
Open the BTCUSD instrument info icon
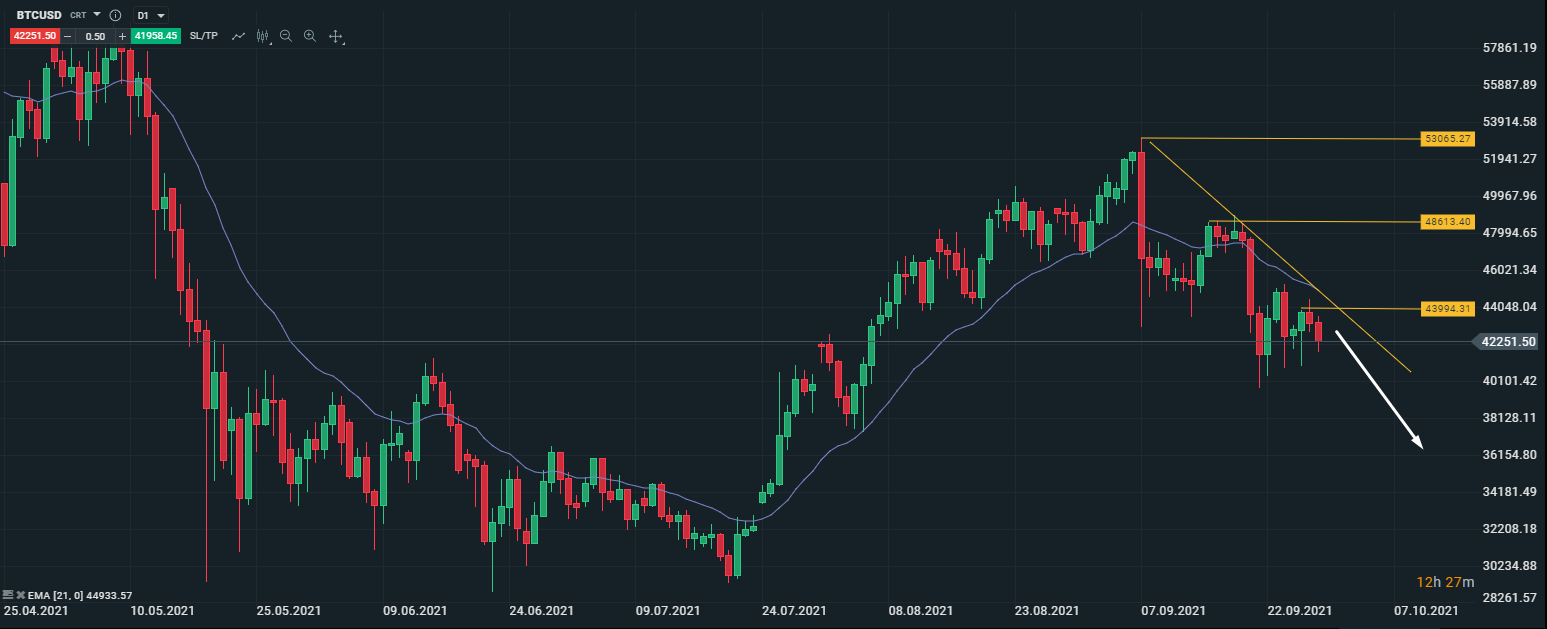[115, 16]
